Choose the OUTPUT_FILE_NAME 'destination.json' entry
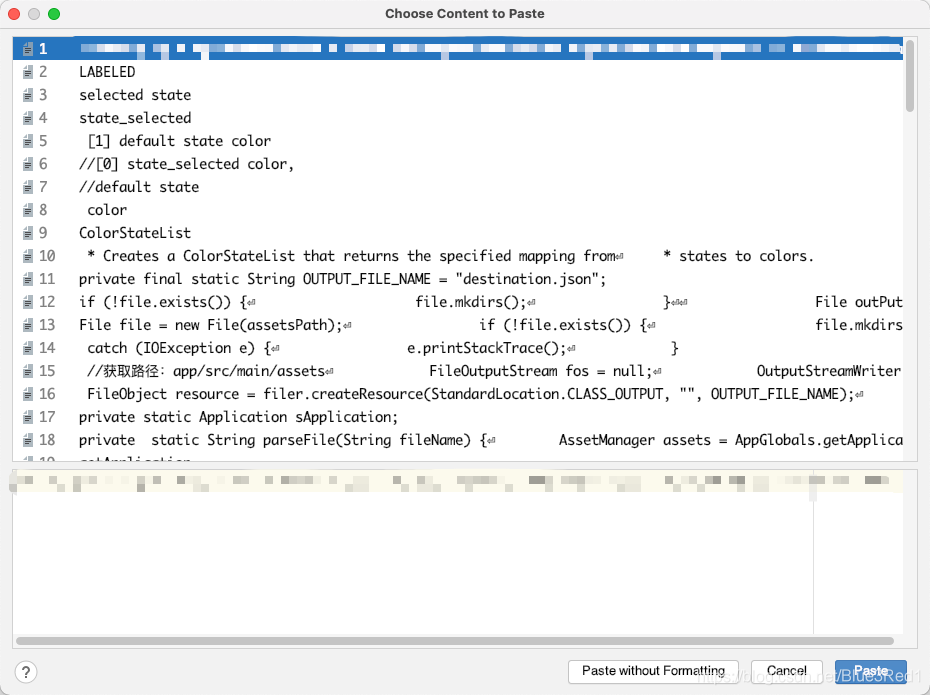 tap(458, 279)
